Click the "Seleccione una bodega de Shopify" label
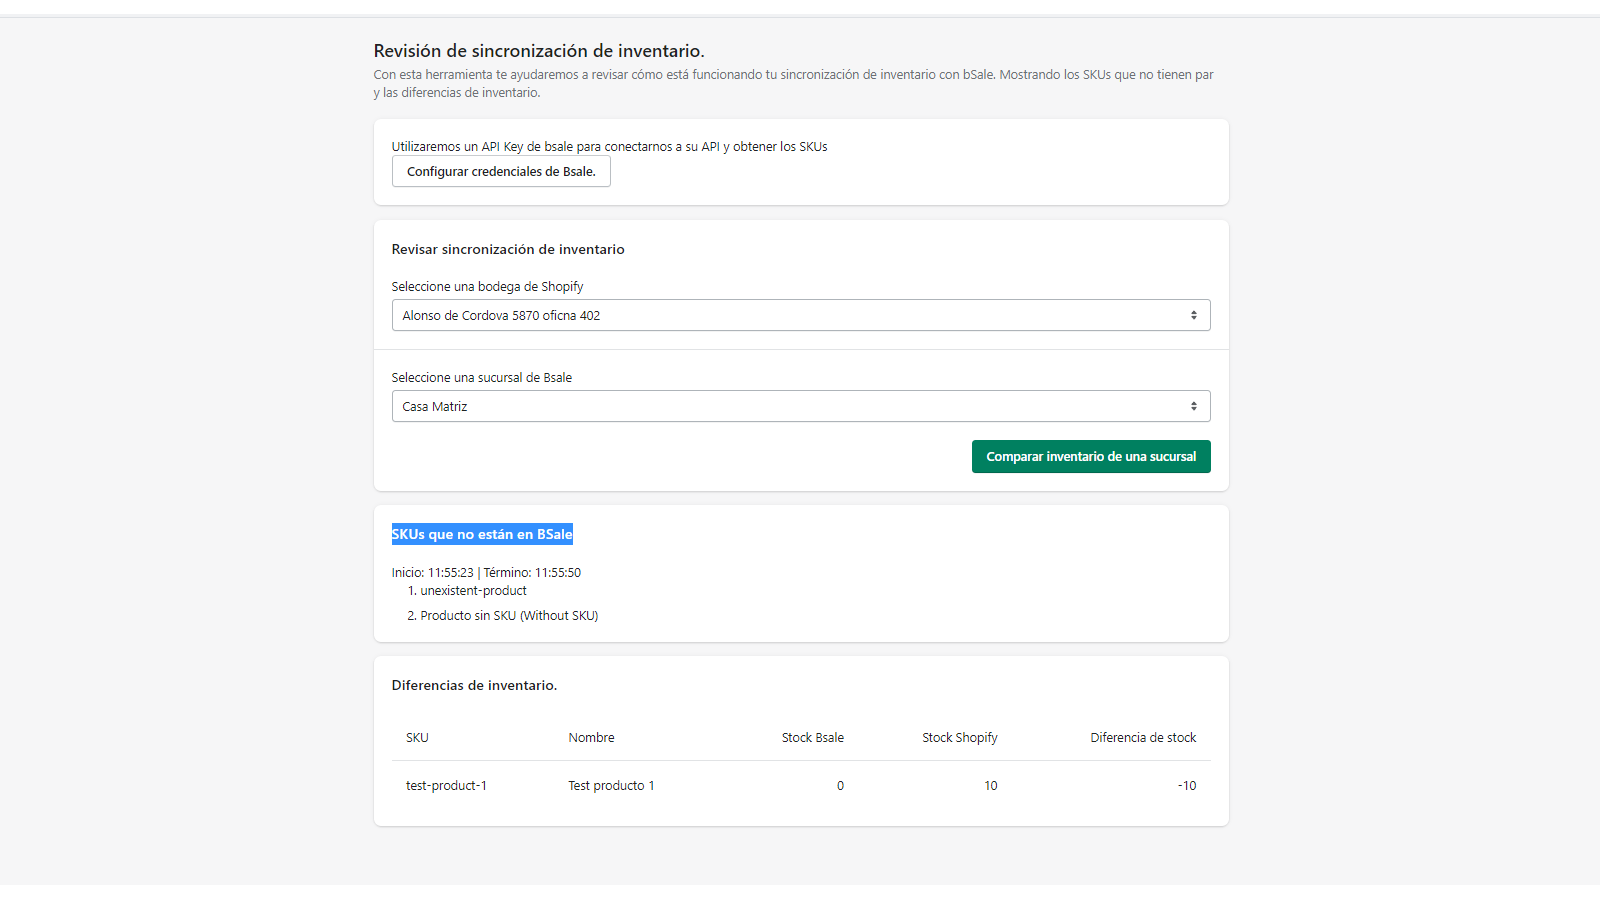 [487, 287]
